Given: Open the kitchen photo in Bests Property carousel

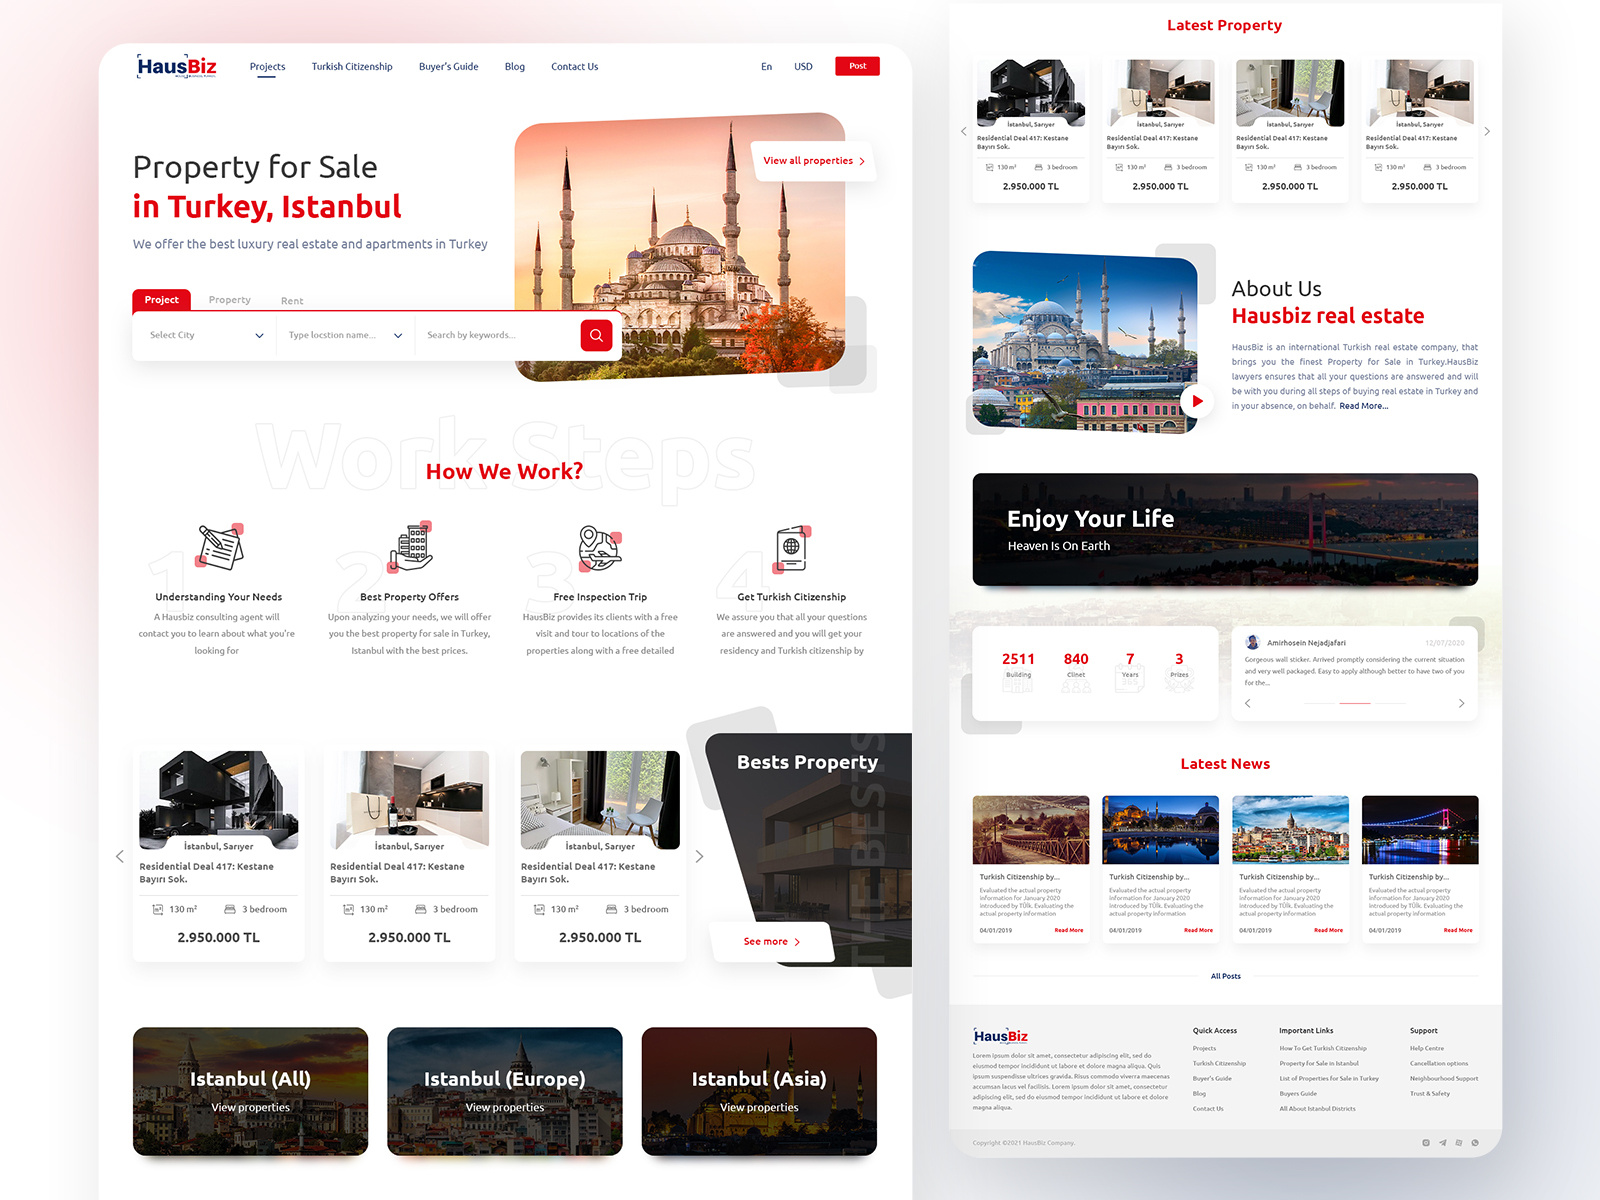Looking at the screenshot, I should tap(410, 800).
